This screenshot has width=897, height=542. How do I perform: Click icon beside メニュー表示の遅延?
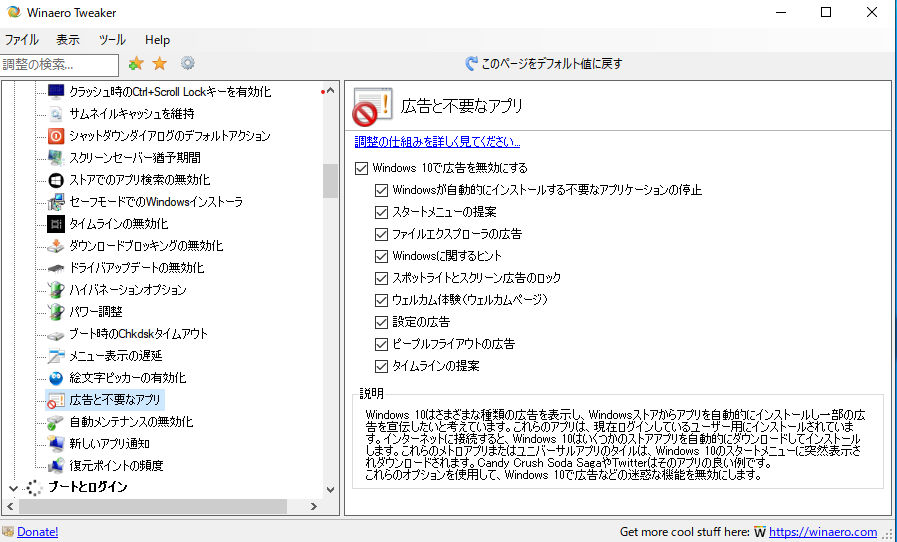pyautogui.click(x=55, y=356)
